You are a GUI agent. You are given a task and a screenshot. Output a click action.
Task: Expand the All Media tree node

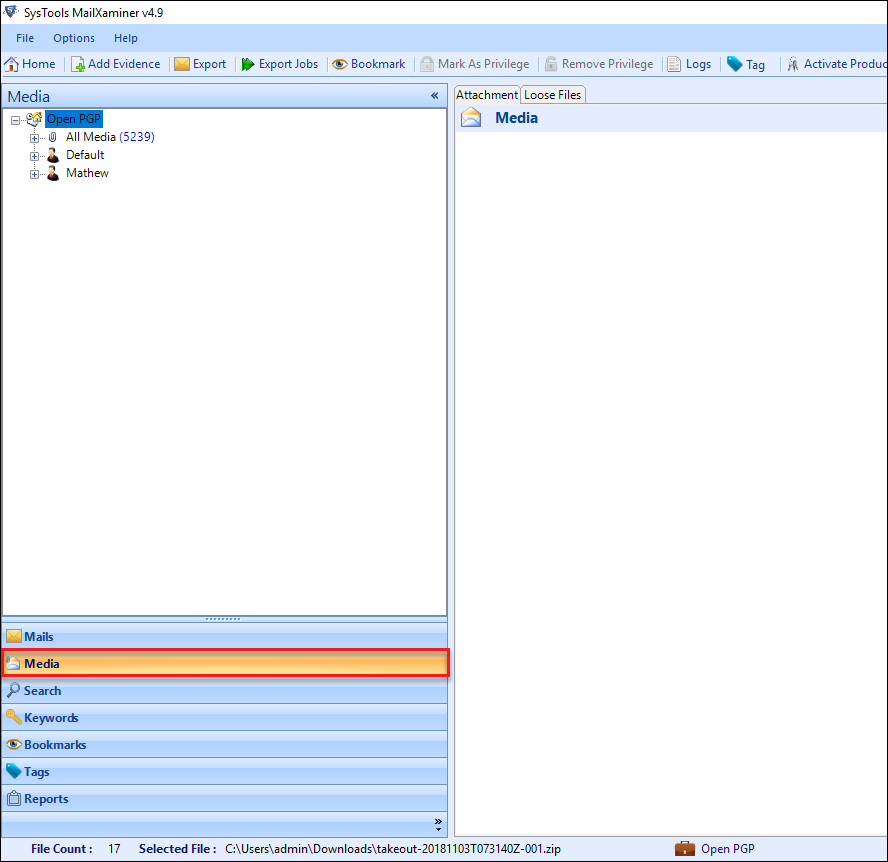pyautogui.click(x=35, y=138)
